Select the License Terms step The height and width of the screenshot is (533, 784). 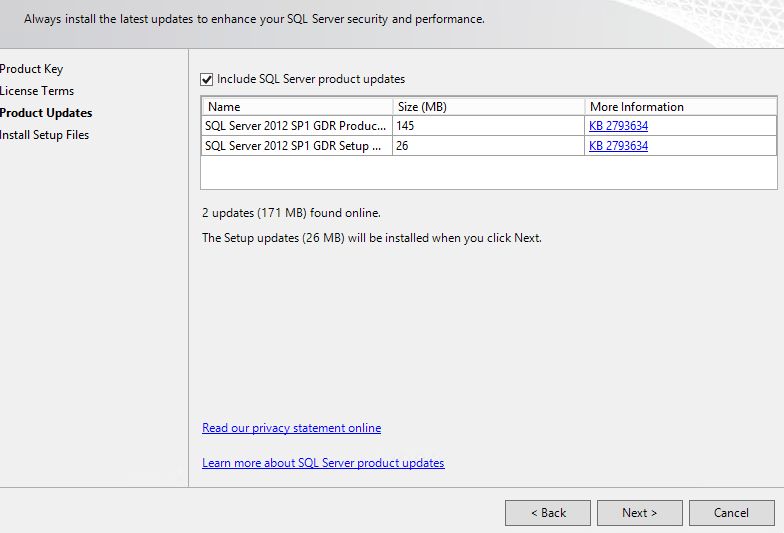click(x=37, y=91)
